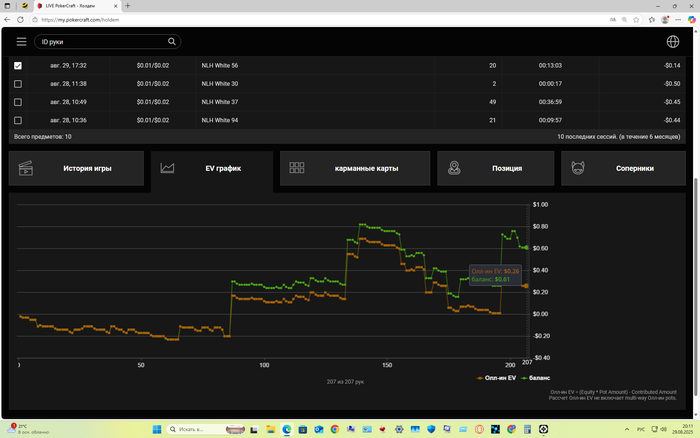Open browser zoom magnifier in address bar
Screen dimensions: 700x438
[x=625, y=20]
